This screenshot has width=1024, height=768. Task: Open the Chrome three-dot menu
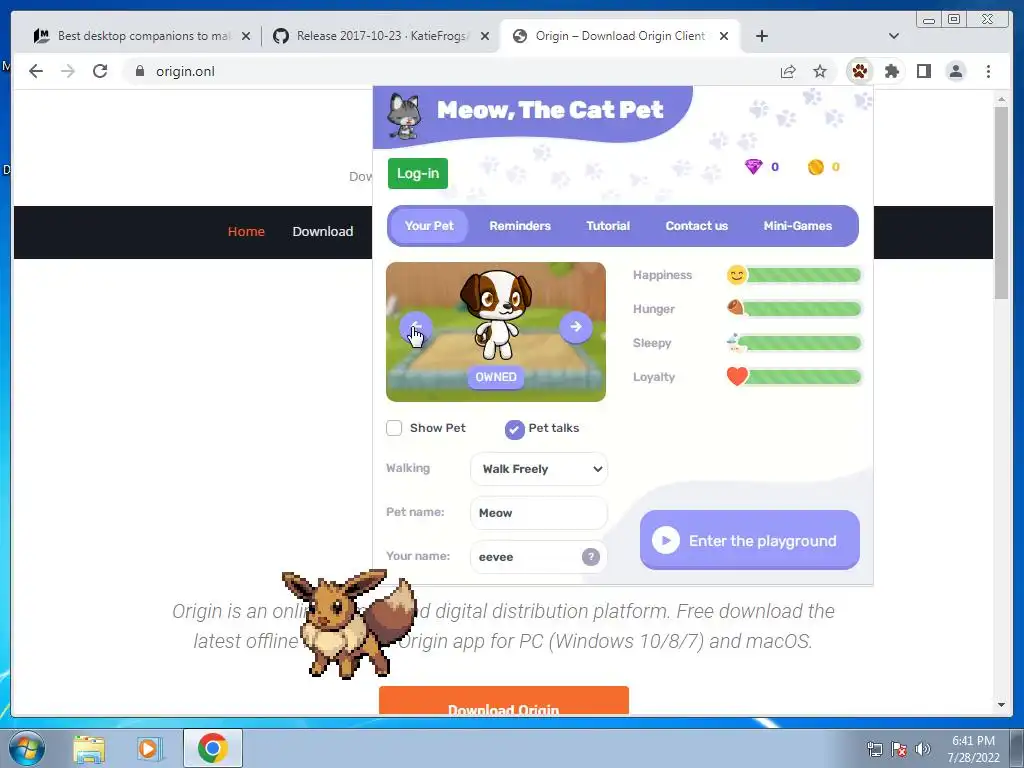pyautogui.click(x=988, y=71)
